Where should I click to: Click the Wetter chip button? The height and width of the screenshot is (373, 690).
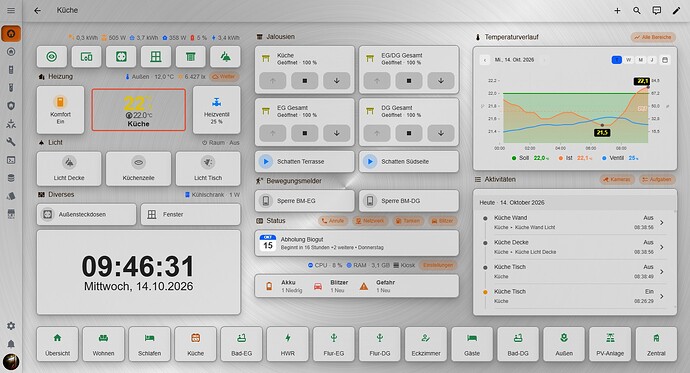(224, 77)
